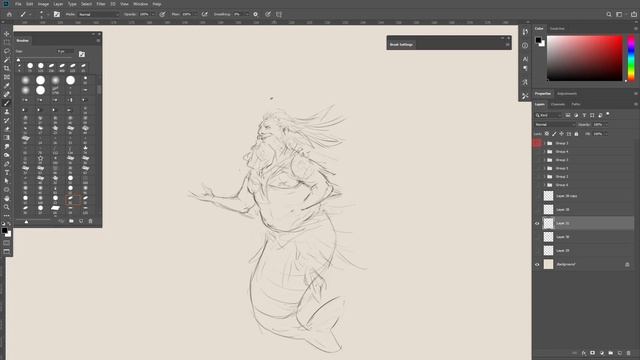
Task: Click the toolbox foreground color swatch
Action: click(4, 231)
